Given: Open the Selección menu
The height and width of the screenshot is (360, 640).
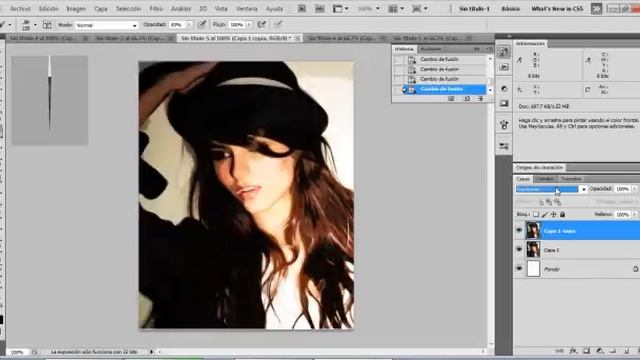Looking at the screenshot, I should pos(128,9).
